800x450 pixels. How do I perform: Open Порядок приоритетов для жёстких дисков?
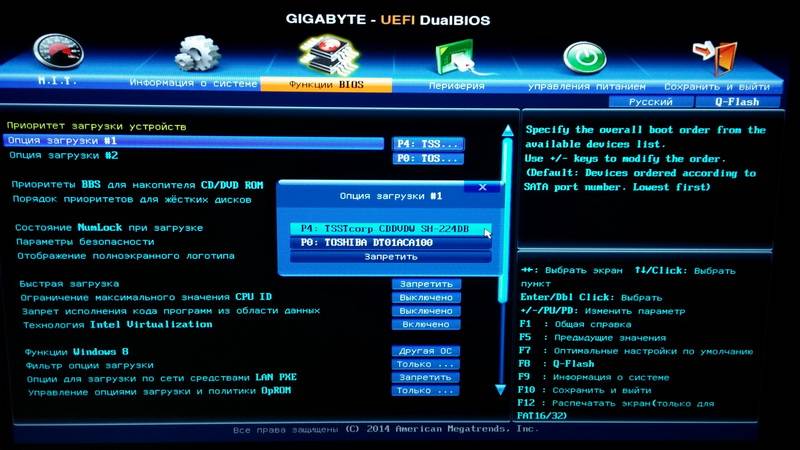pos(132,199)
